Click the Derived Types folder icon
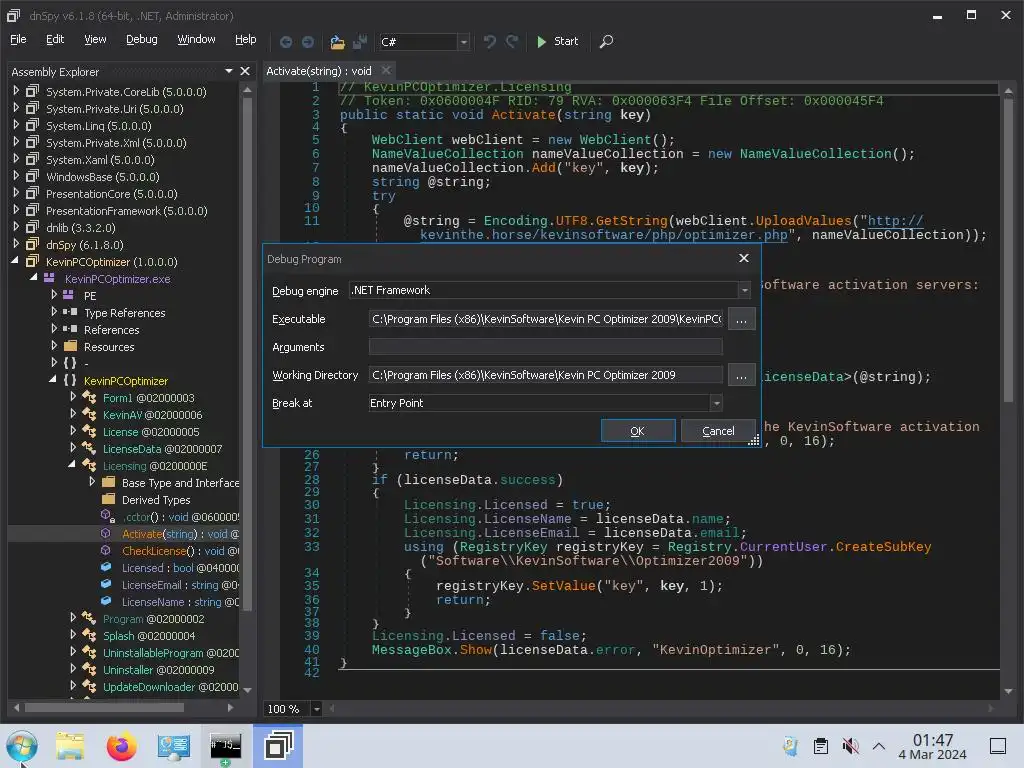Viewport: 1024px width, 768px height. [108, 499]
